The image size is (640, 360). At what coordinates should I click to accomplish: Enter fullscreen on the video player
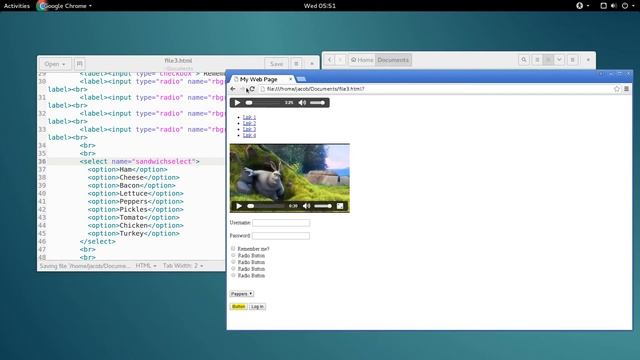(x=340, y=206)
